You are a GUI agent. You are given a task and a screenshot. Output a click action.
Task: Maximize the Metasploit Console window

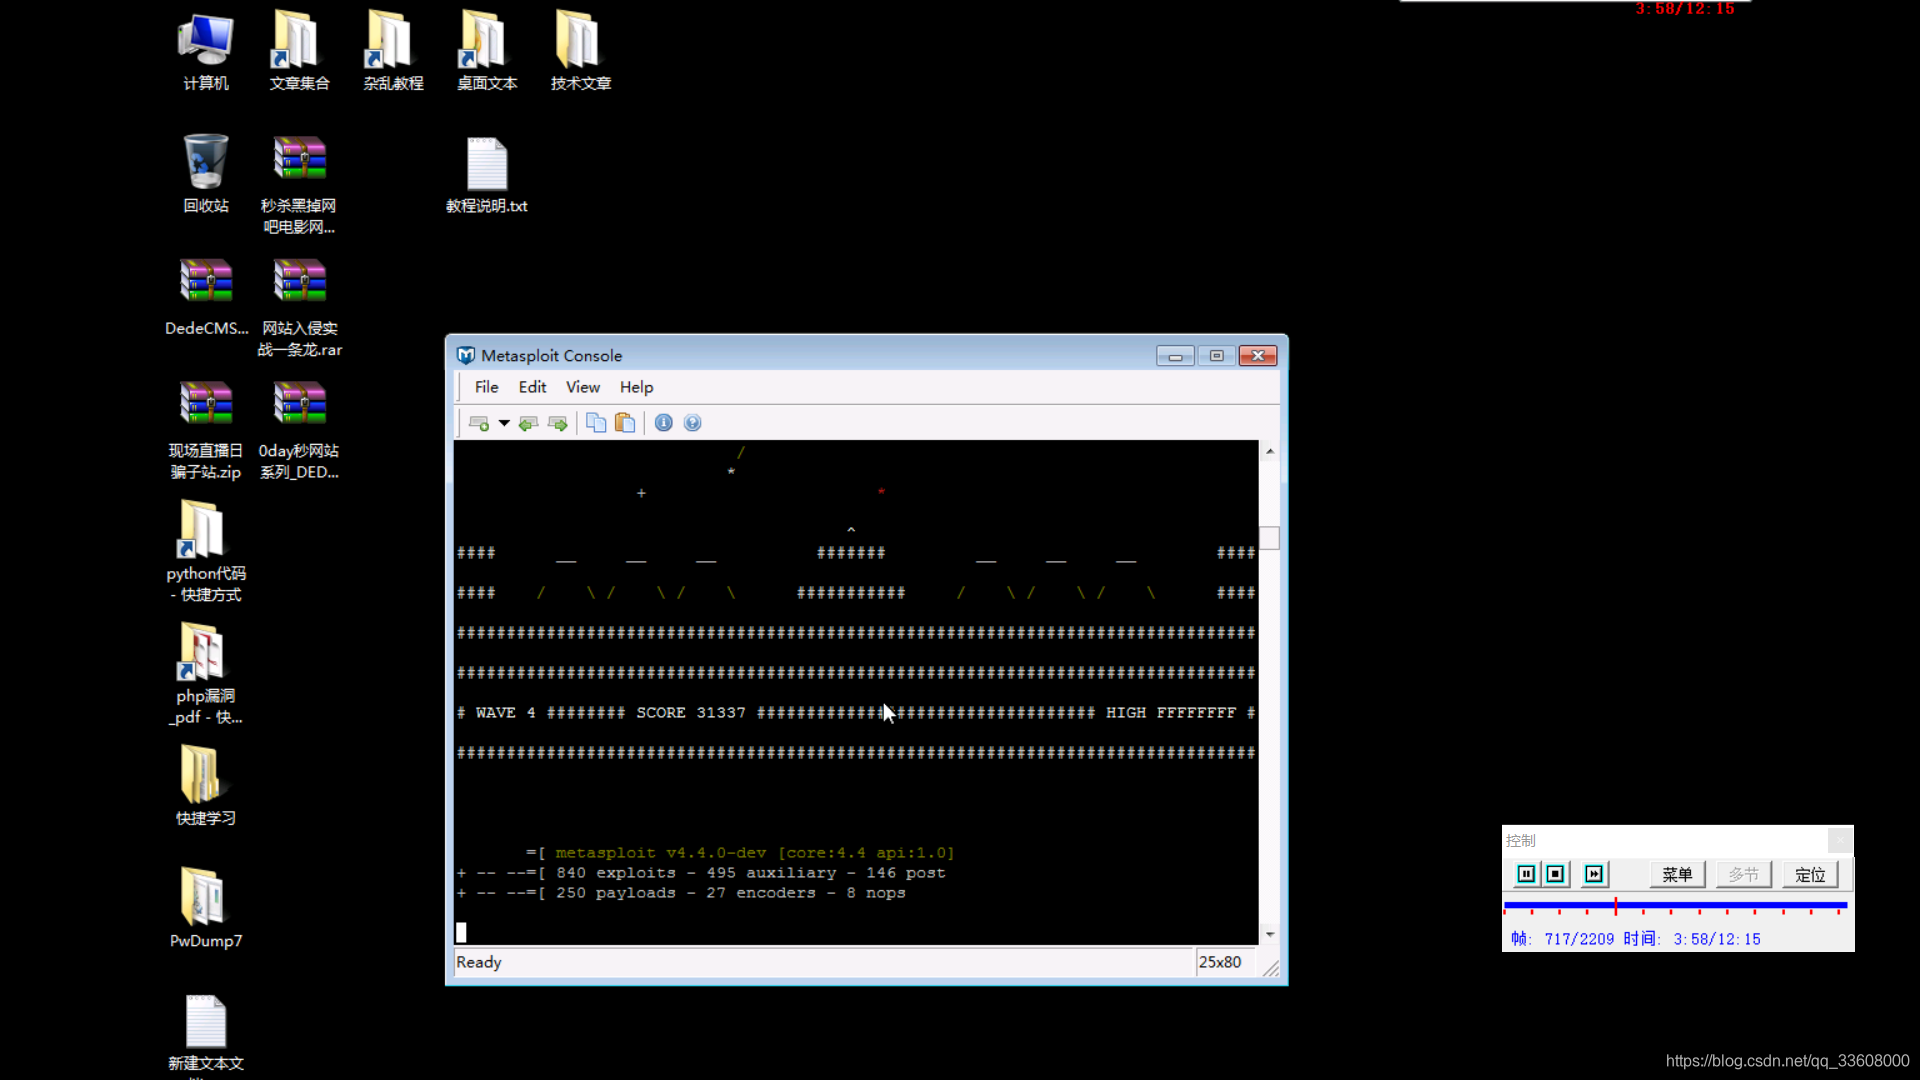pos(1216,356)
